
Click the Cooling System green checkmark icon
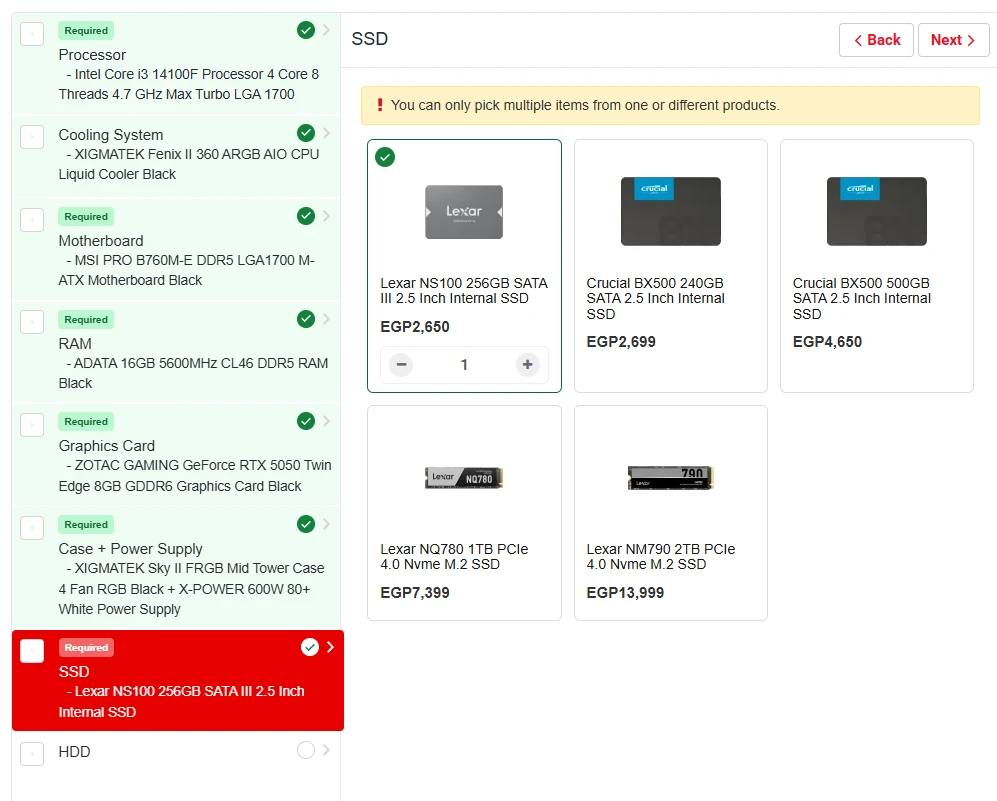pos(306,133)
